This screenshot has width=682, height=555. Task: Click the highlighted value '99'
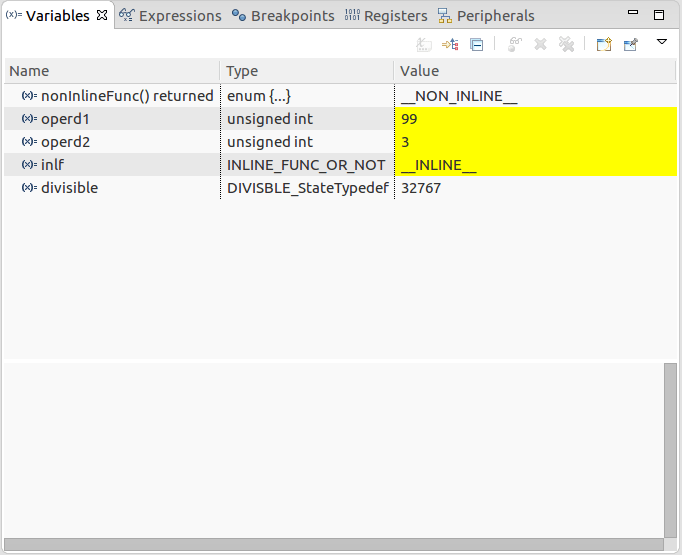(x=536, y=119)
